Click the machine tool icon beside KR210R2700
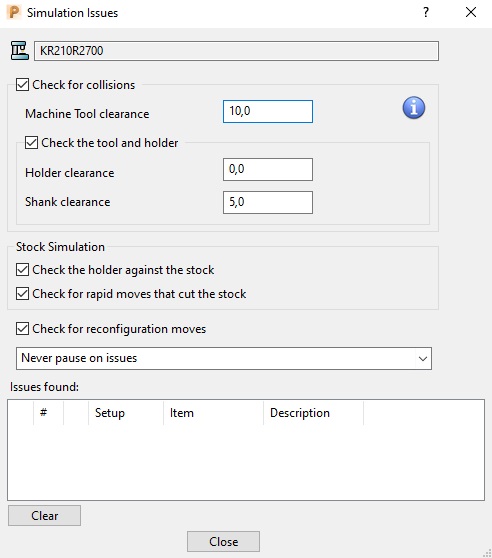Image resolution: width=492 pixels, height=558 pixels. [20, 51]
